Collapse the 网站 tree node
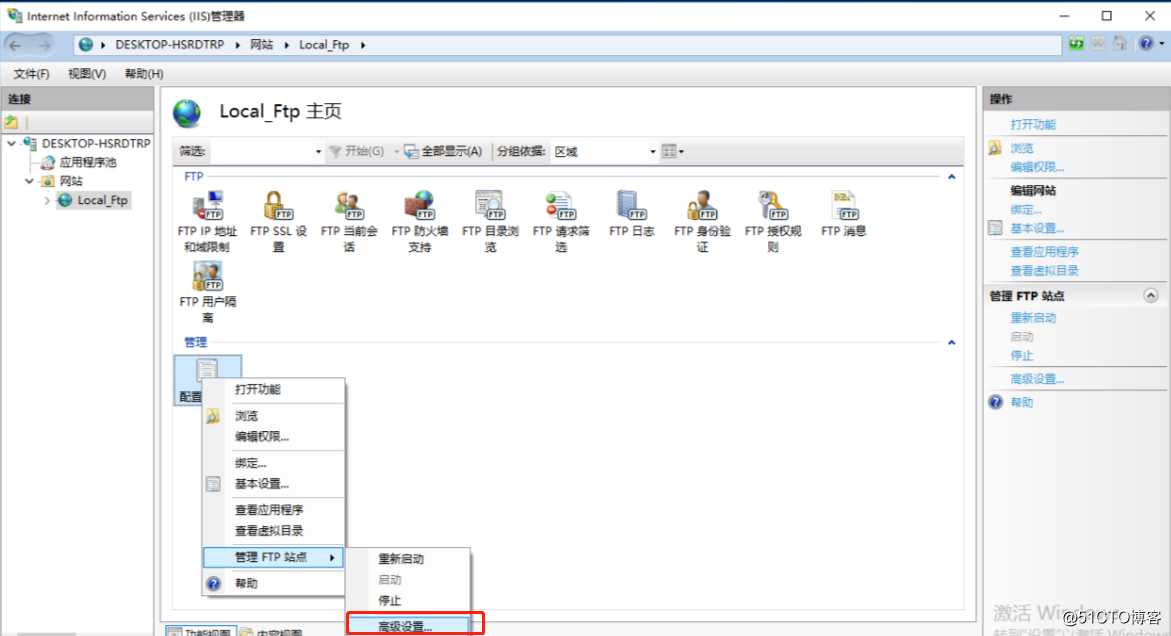 coord(29,181)
